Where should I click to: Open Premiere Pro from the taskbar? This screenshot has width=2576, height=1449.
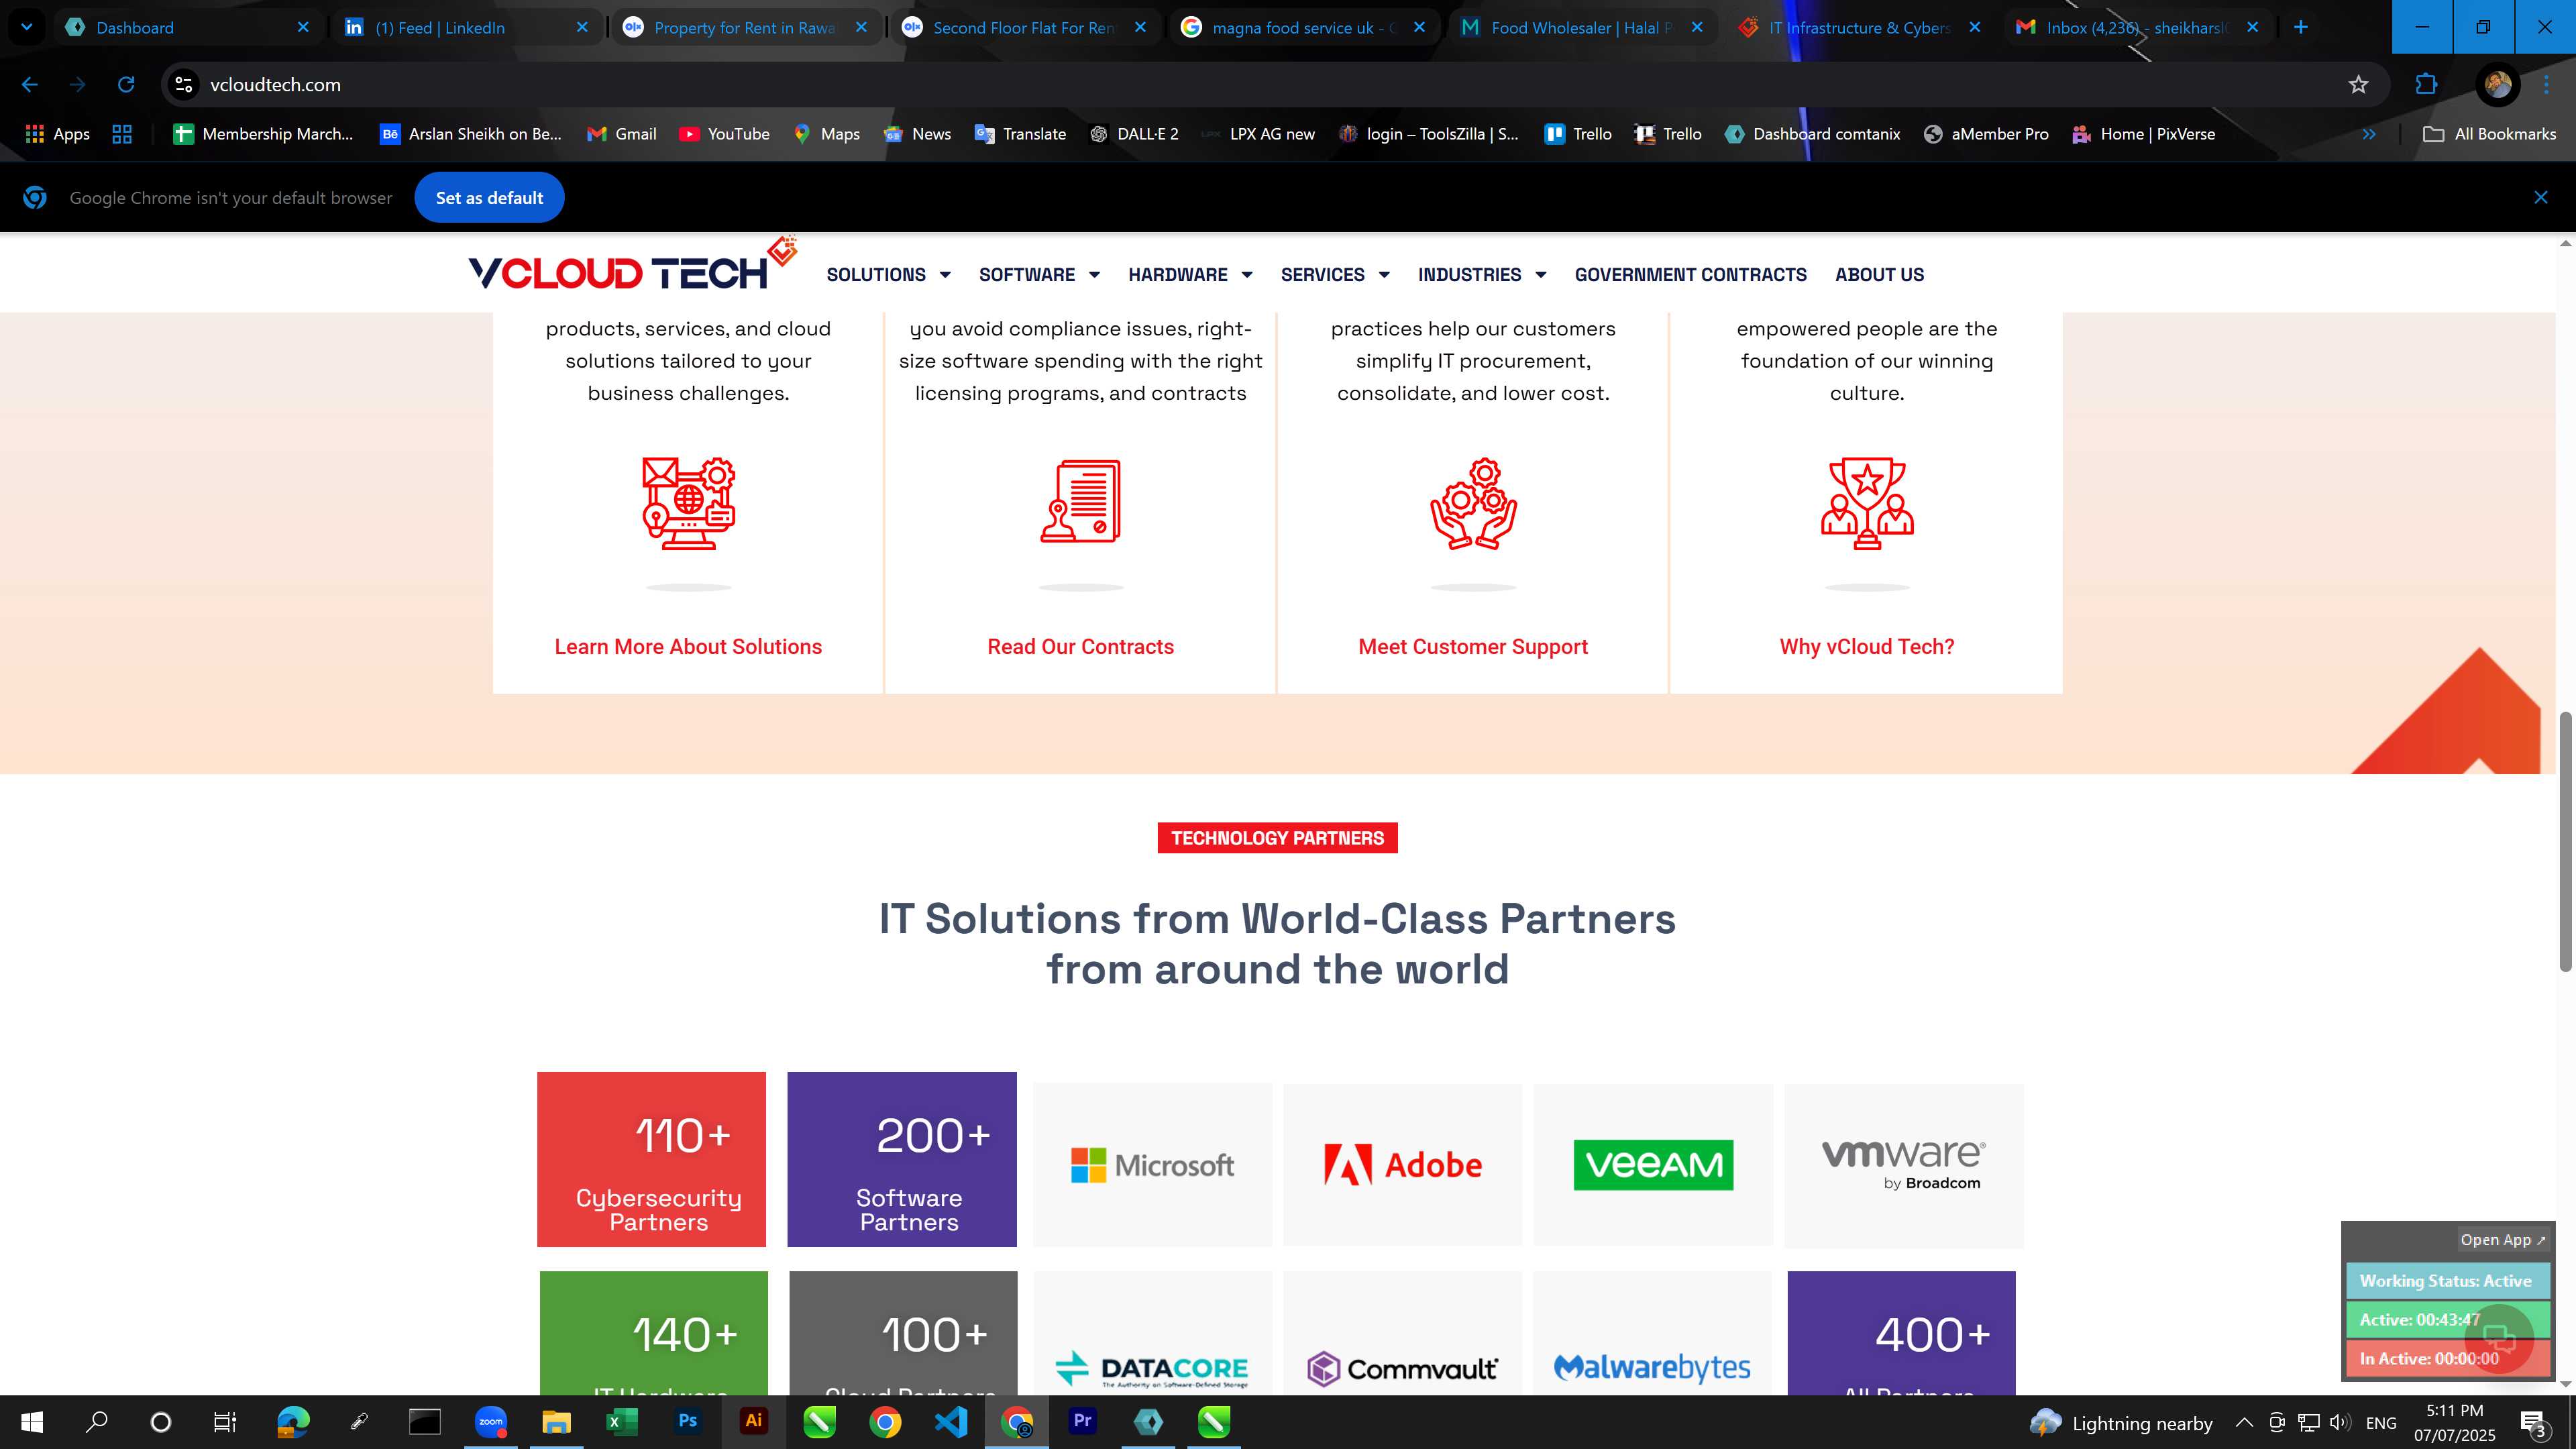(x=1082, y=1421)
